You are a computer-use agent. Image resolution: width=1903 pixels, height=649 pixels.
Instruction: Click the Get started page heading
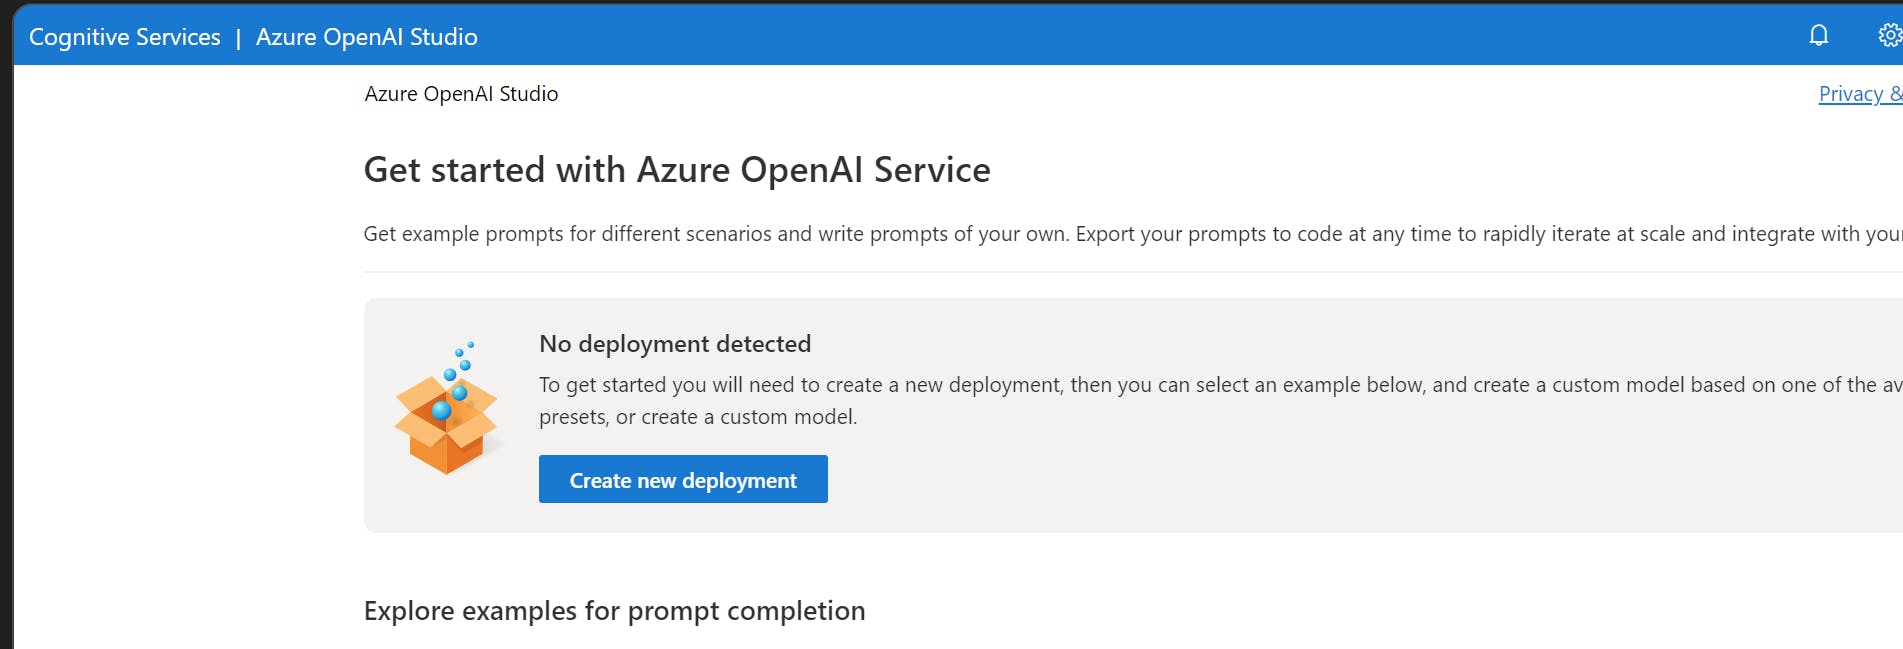pyautogui.click(x=677, y=169)
